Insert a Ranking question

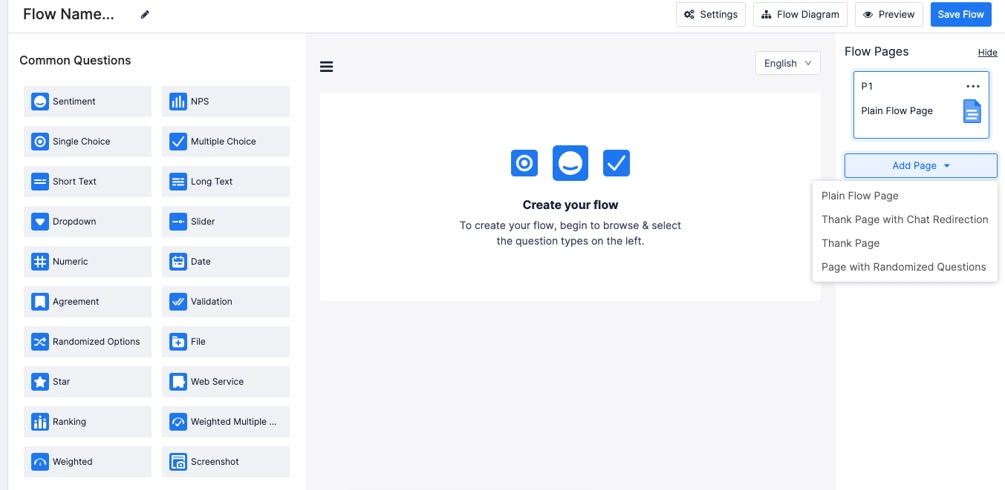tap(88, 422)
